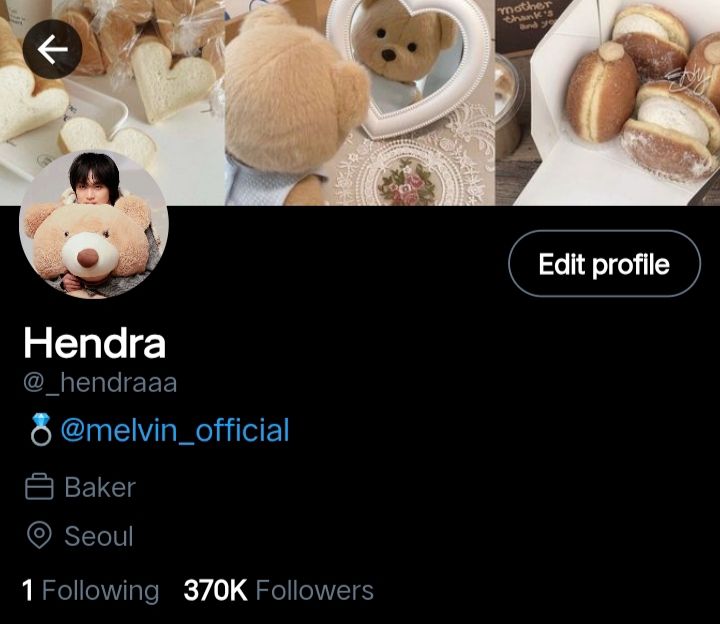
Task: Tap the Following word label
Action: tap(101, 590)
